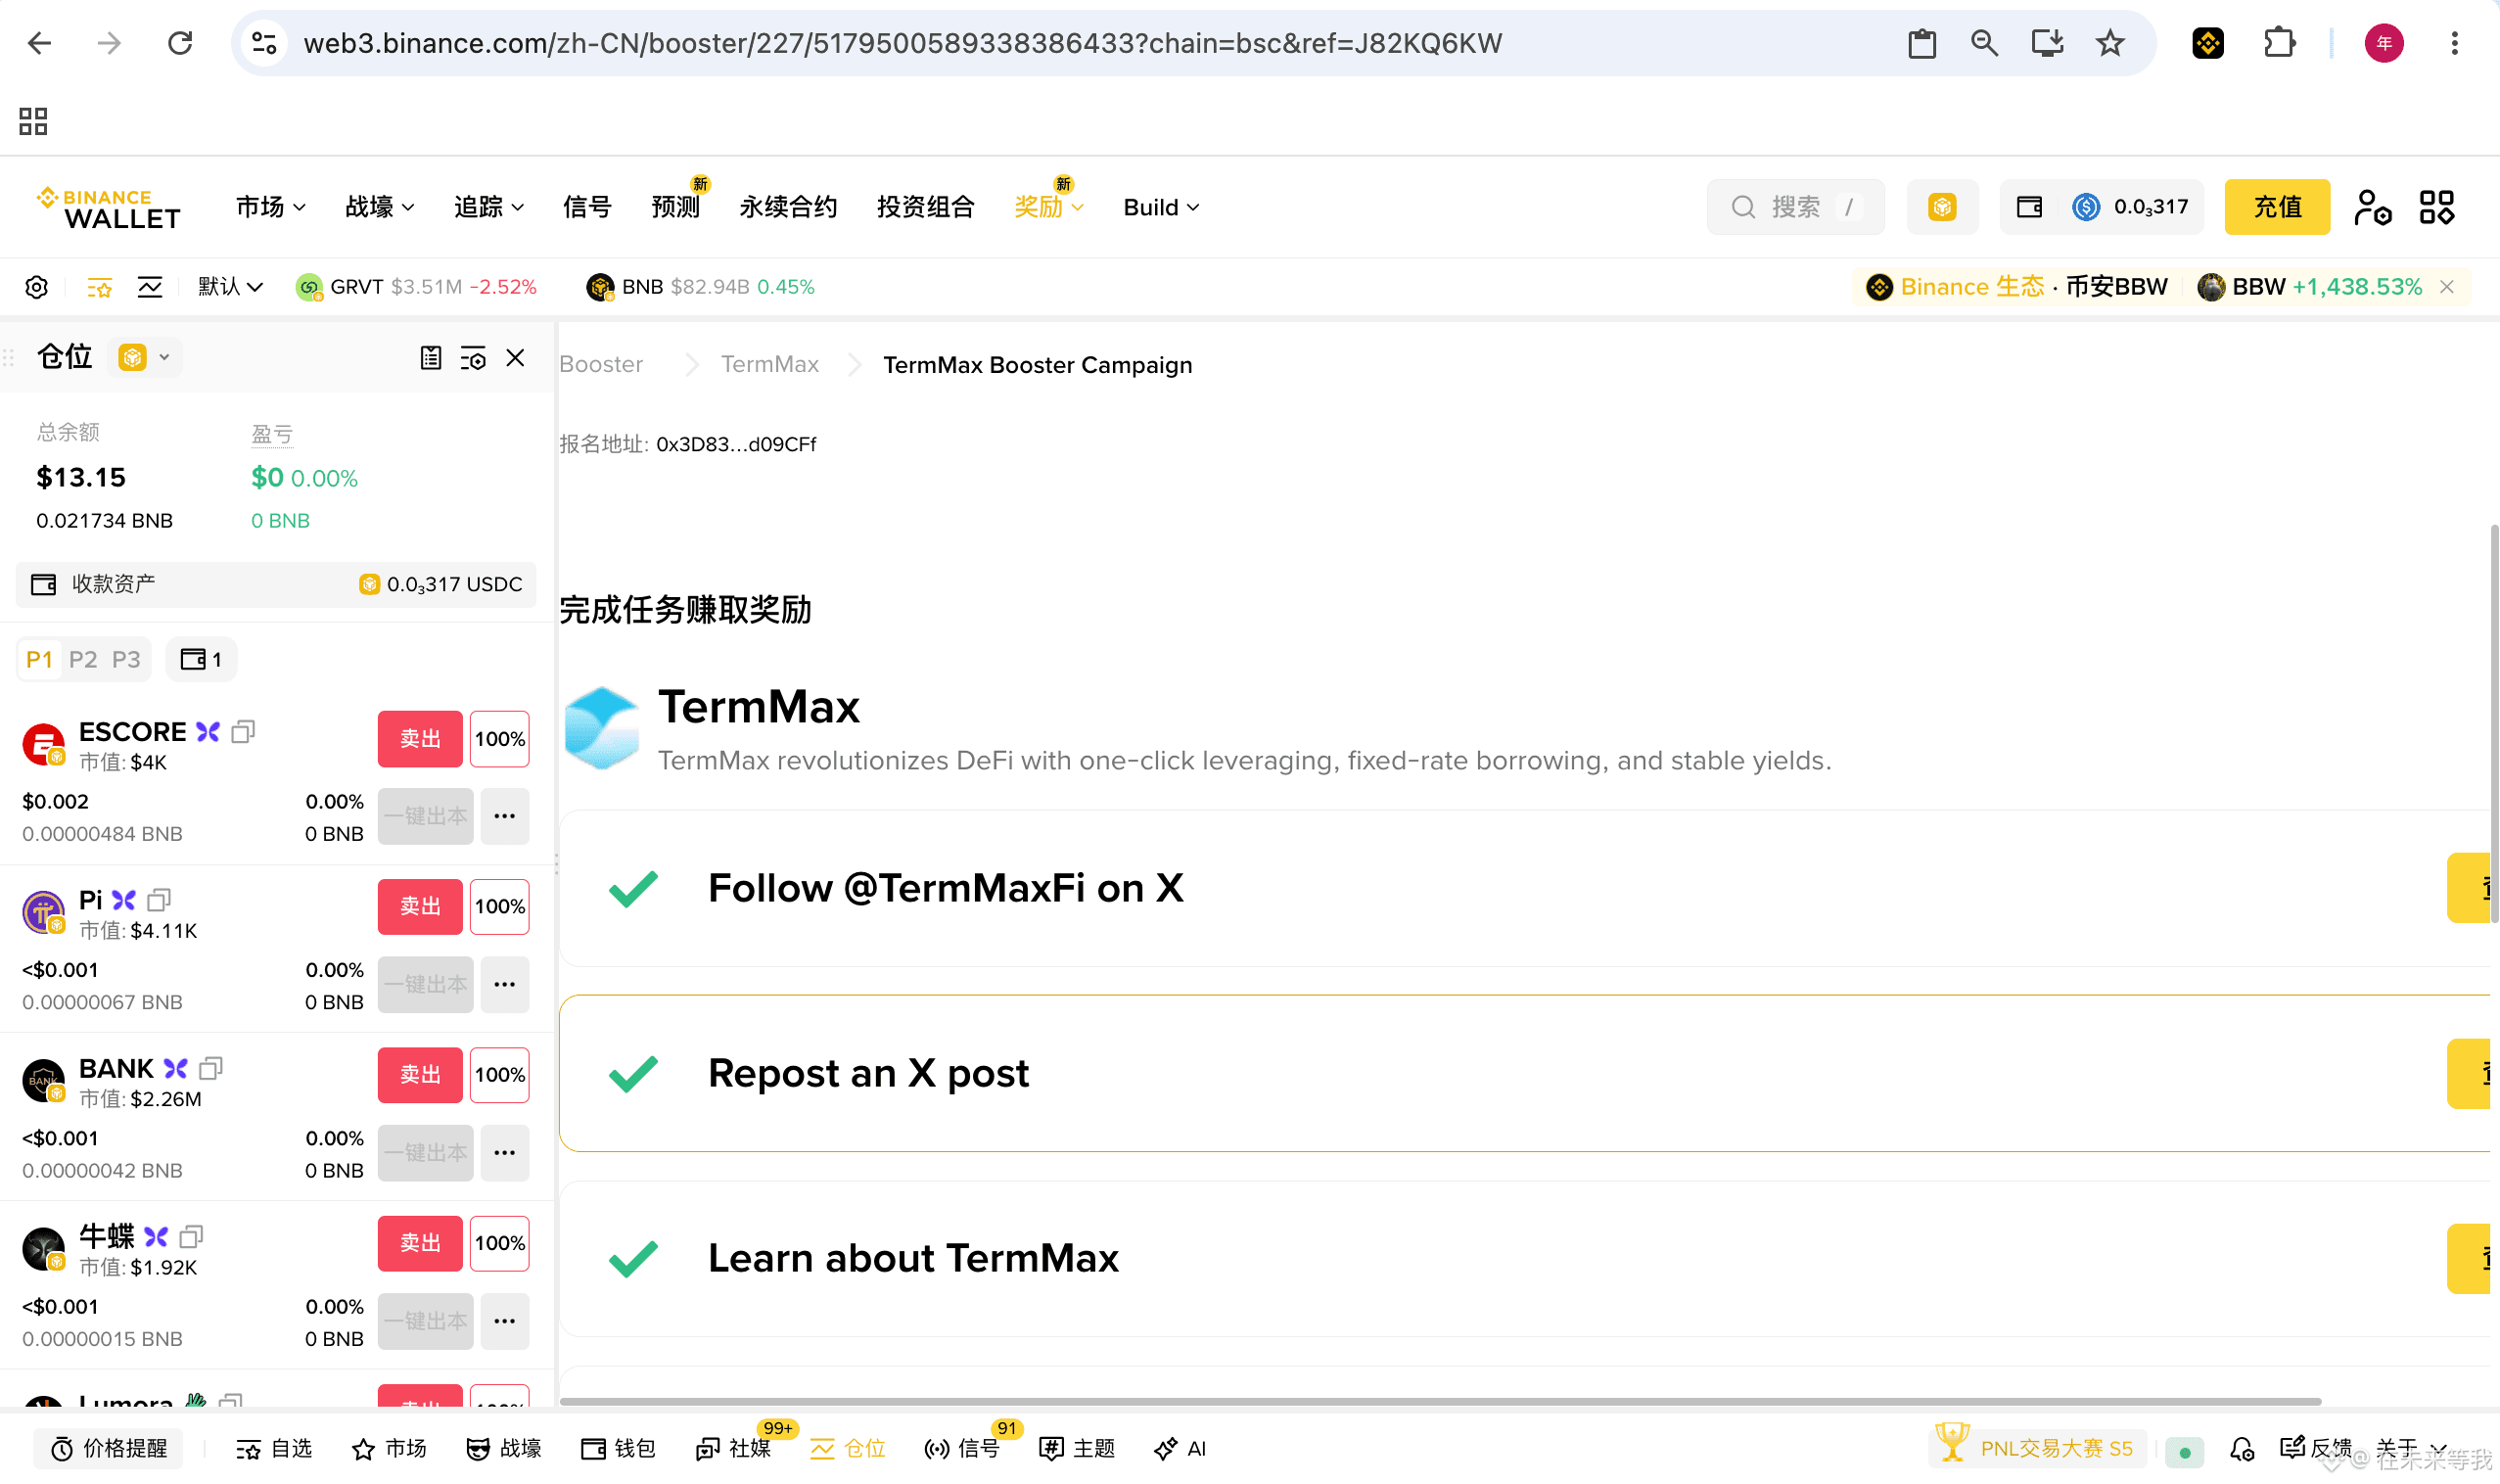This screenshot has height=1484, width=2500.
Task: Open more options for BANK position
Action: (505, 1153)
